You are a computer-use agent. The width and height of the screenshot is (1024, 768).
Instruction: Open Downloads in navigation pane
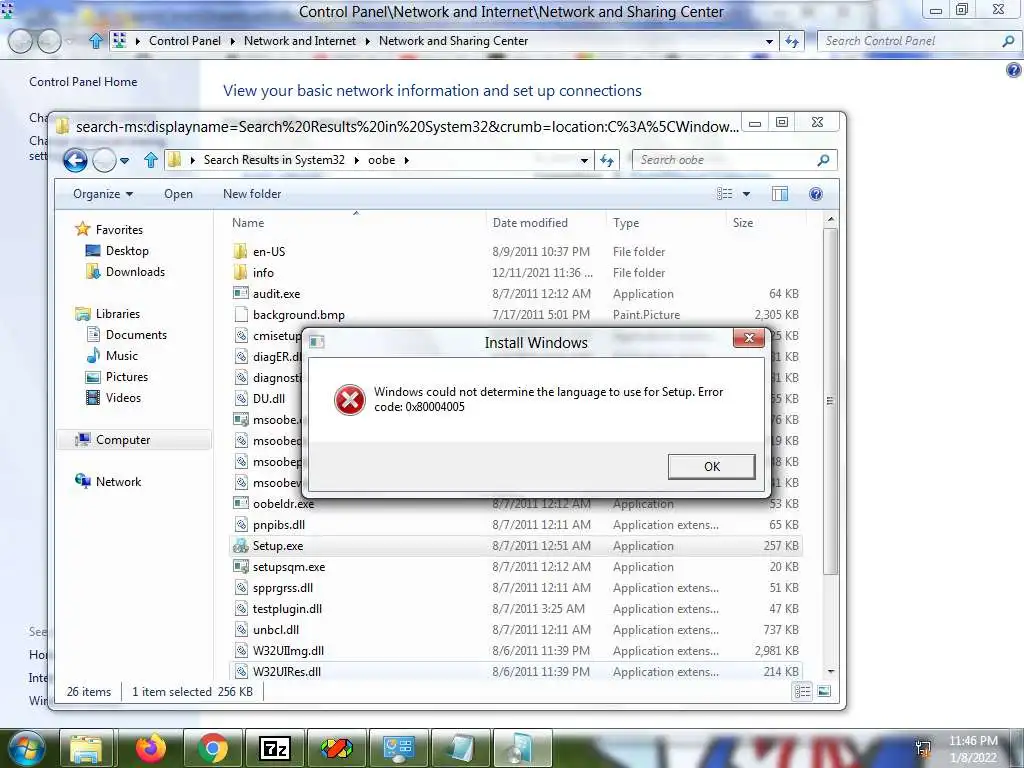click(x=135, y=272)
